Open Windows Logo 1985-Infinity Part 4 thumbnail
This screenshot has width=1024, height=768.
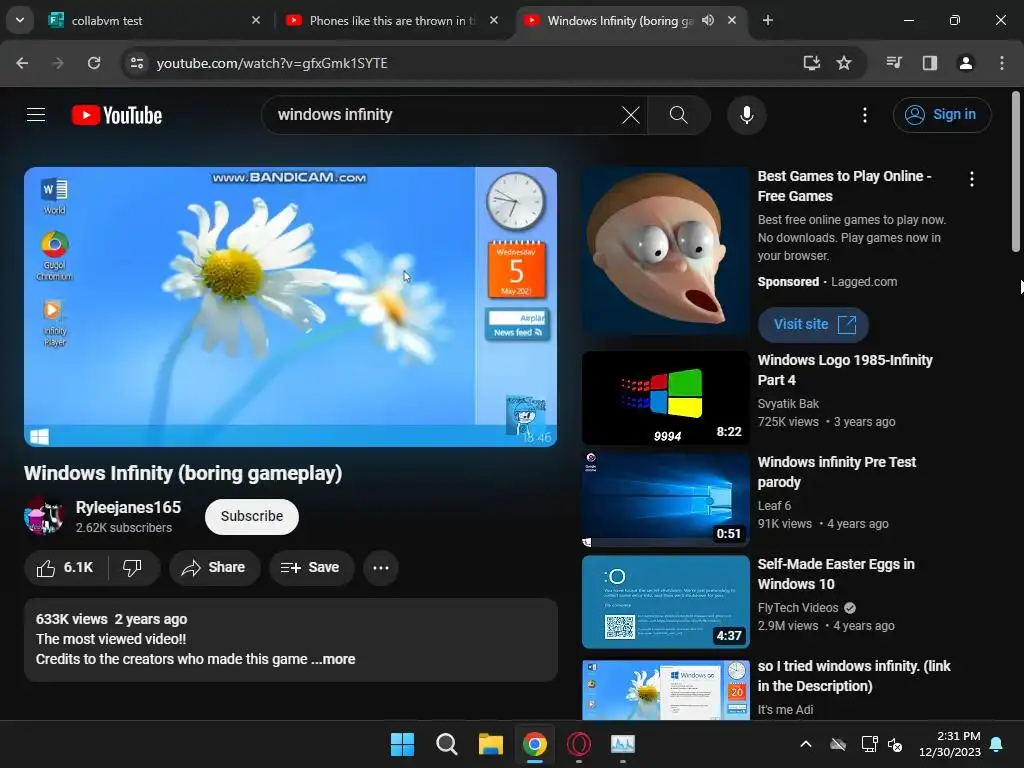click(x=665, y=398)
